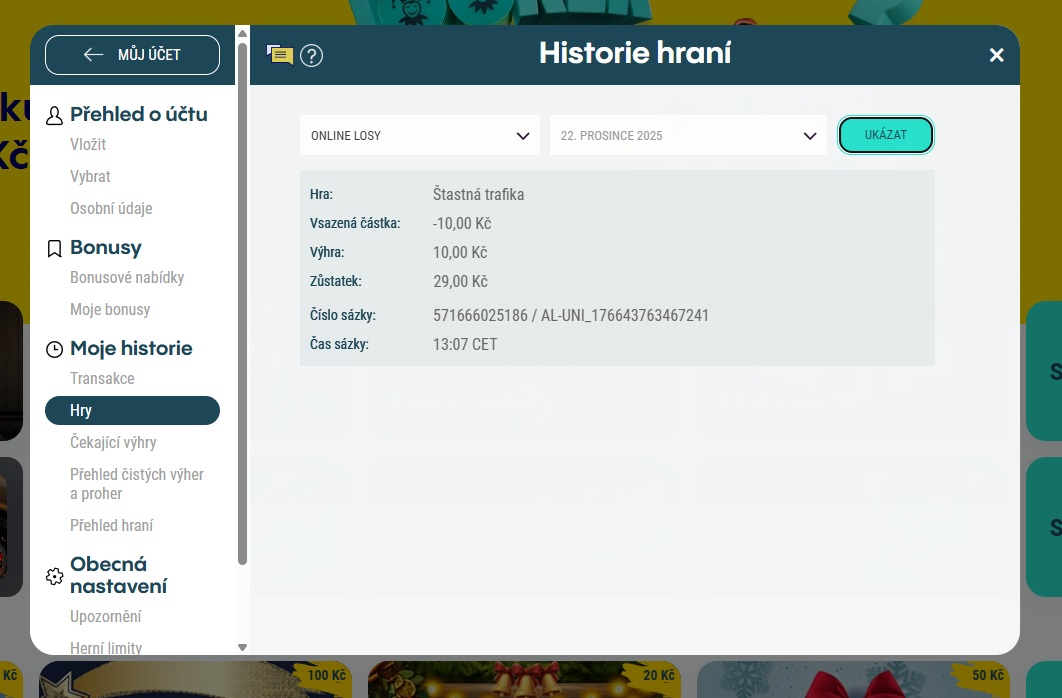Open Moje bonusy section
The image size is (1062, 698).
click(110, 310)
